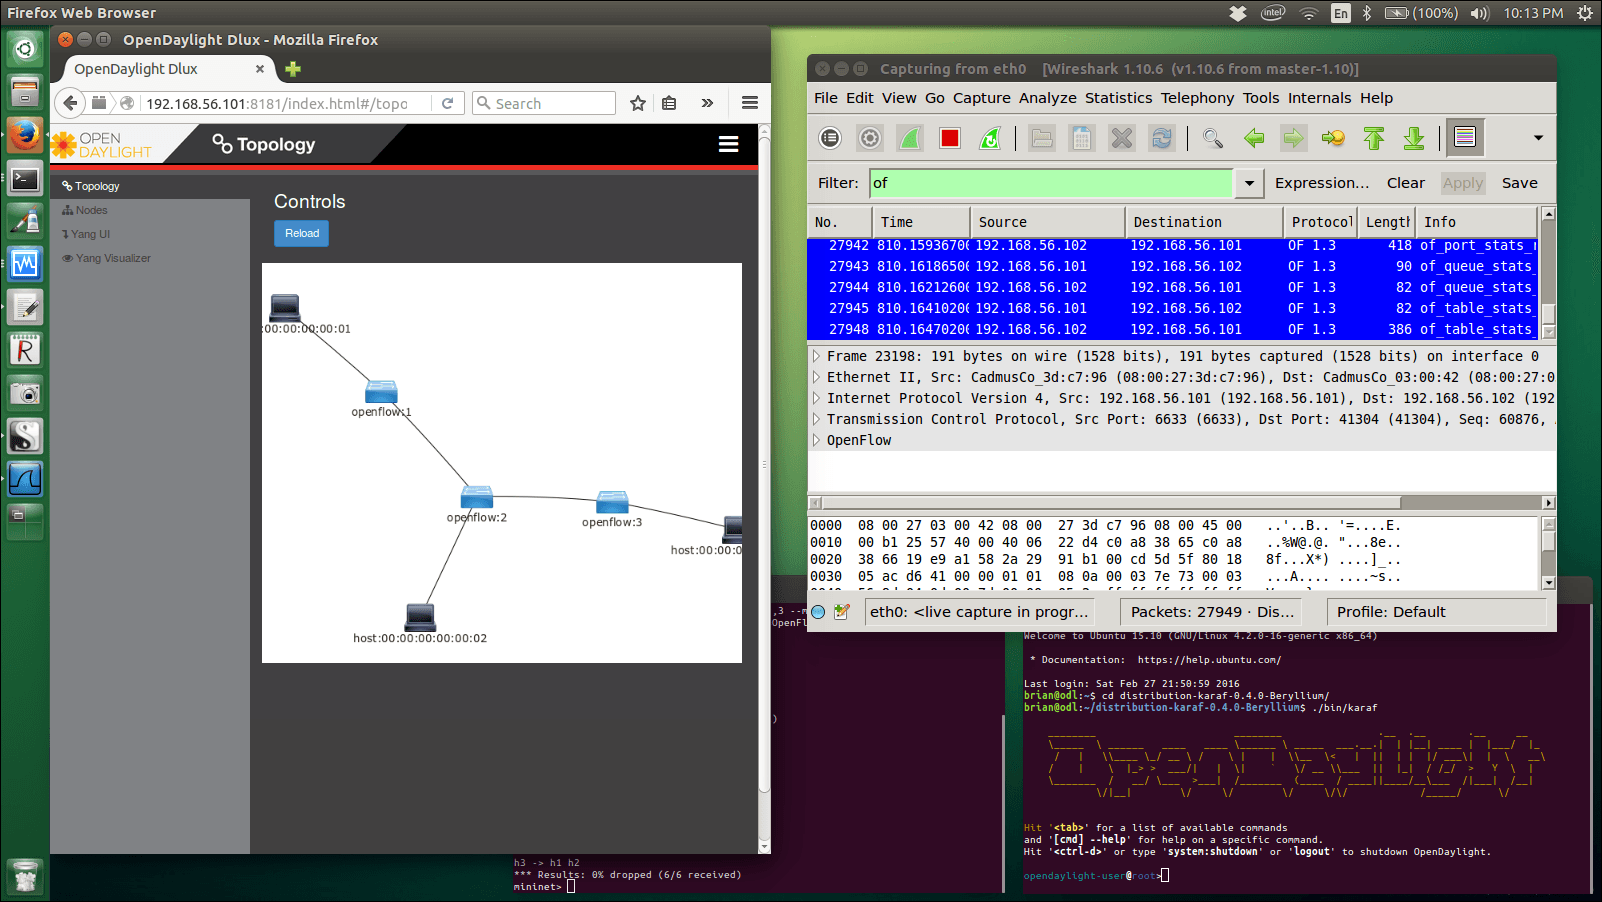Select packet 27943 of_queue_stats row
Viewport: 1602px width, 902px height.
click(x=1173, y=266)
